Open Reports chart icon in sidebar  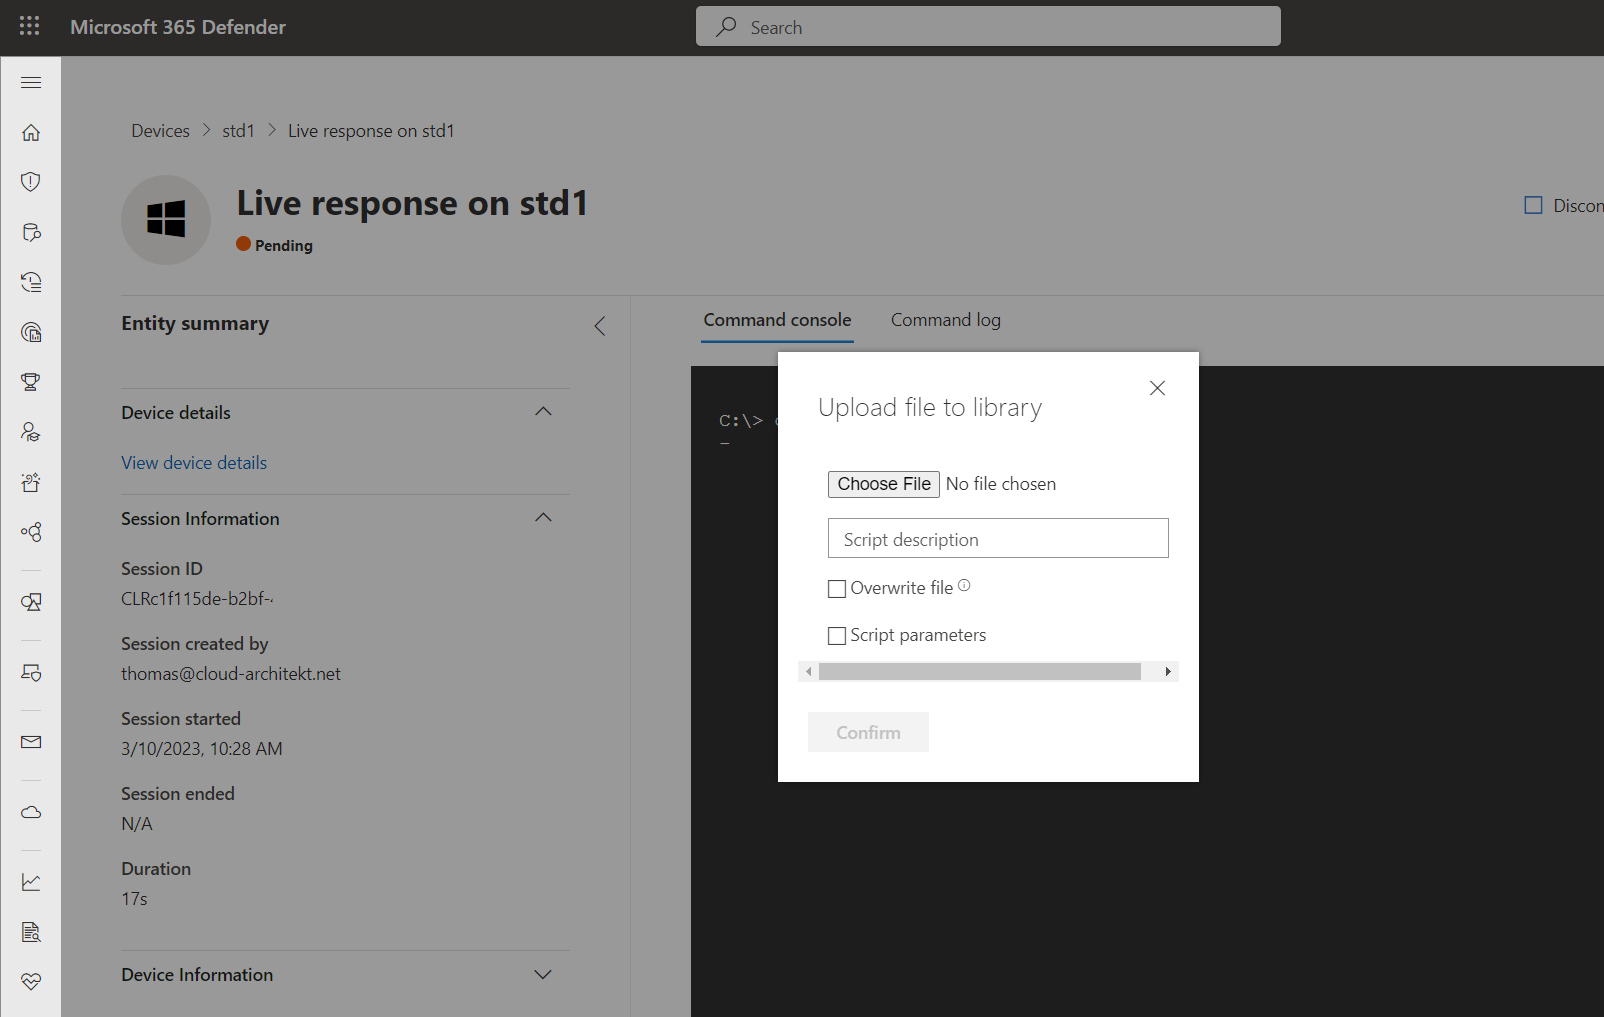pos(31,882)
